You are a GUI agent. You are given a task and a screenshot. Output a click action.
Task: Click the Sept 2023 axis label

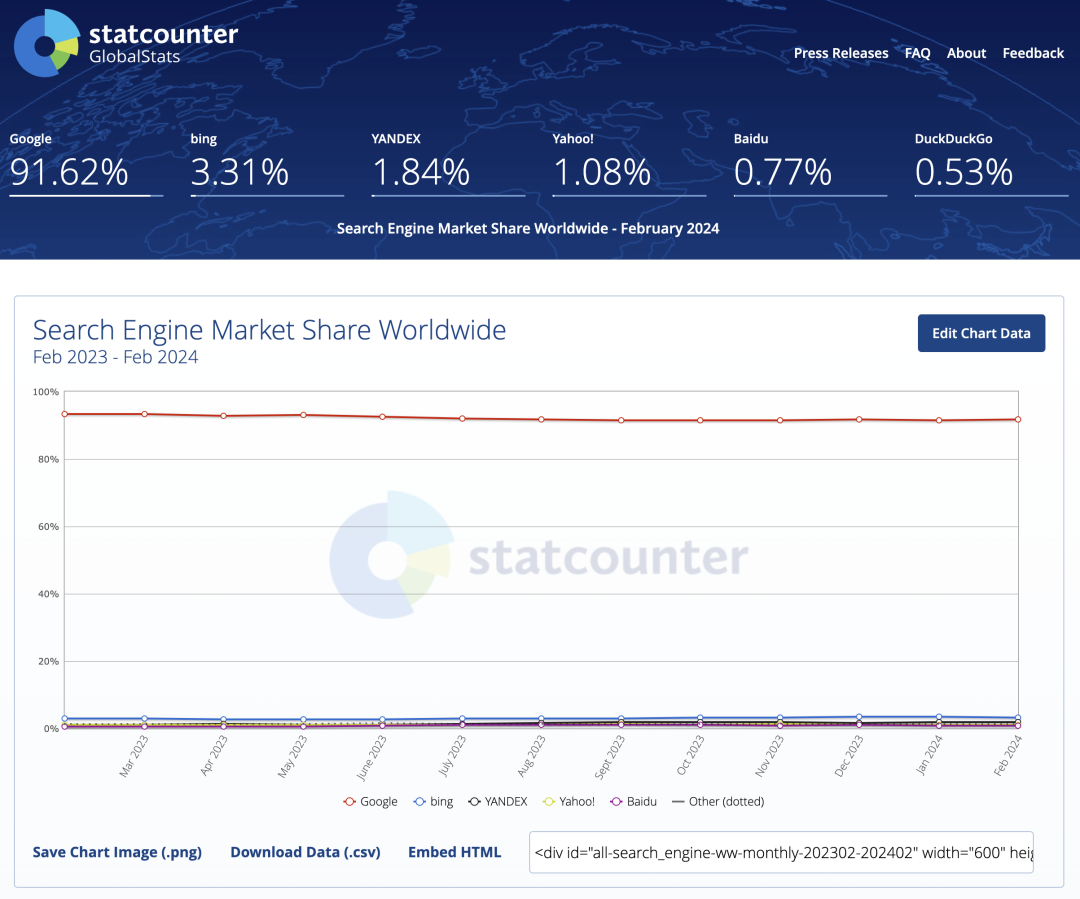click(610, 757)
